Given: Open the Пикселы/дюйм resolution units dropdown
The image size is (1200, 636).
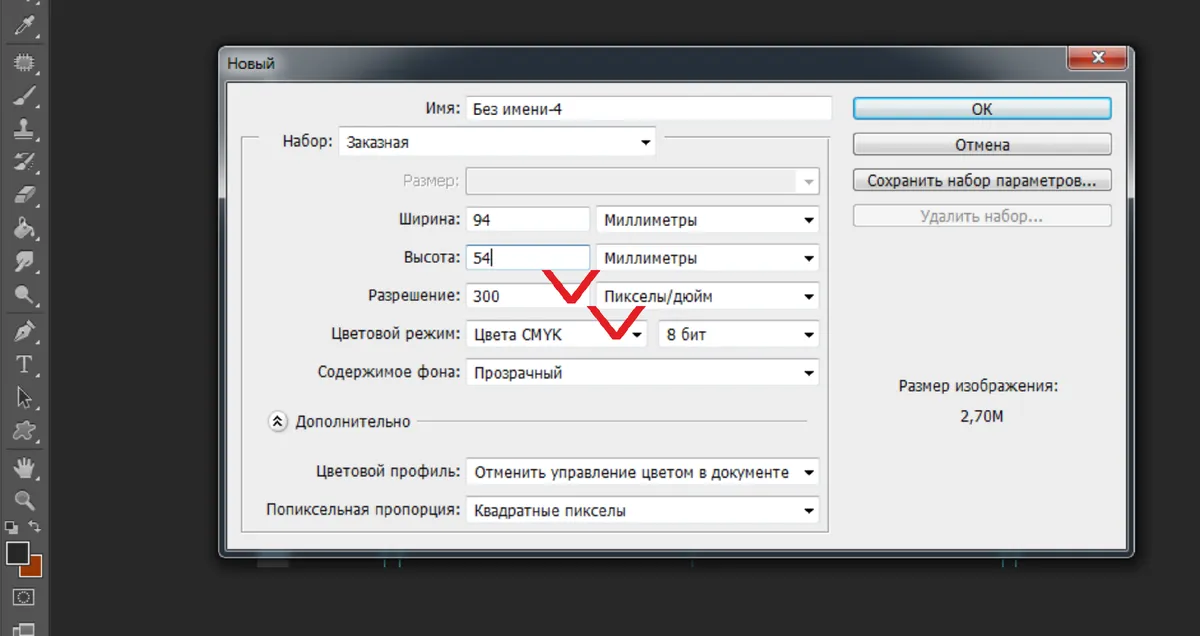Looking at the screenshot, I should click(707, 296).
